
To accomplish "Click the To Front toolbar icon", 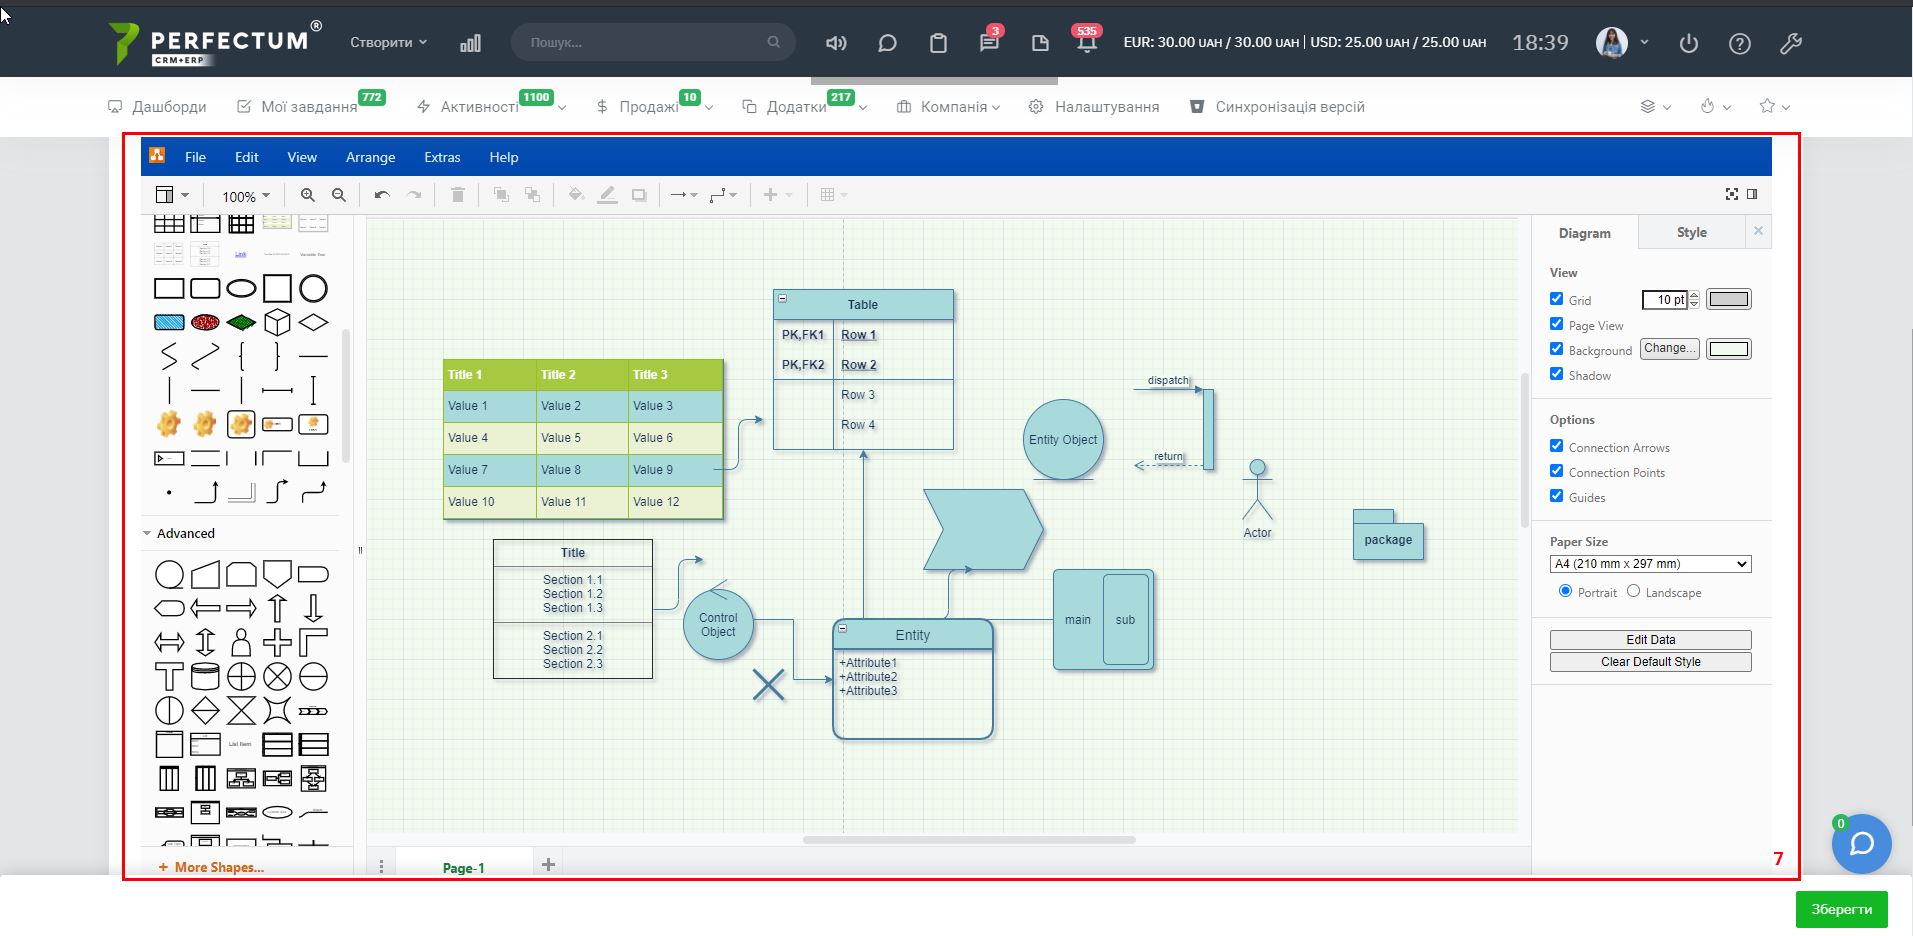I will point(501,195).
